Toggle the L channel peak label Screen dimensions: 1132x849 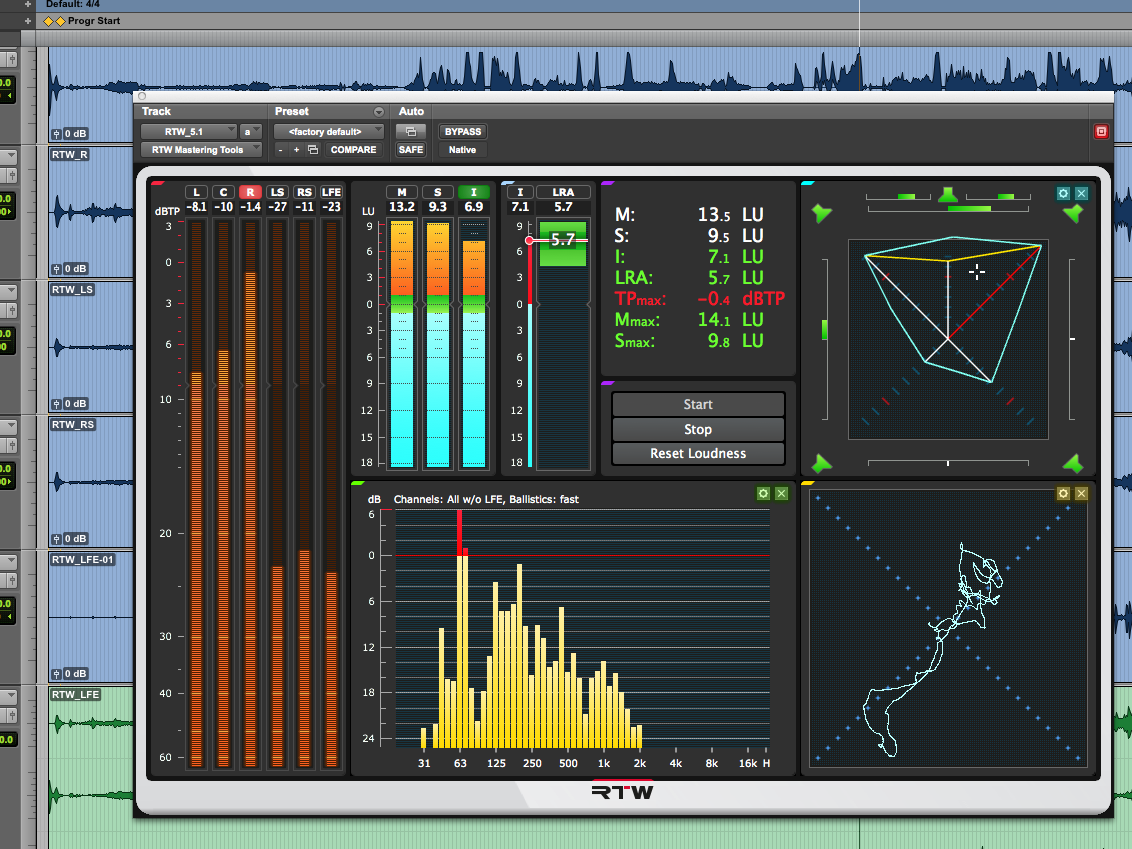[x=196, y=192]
